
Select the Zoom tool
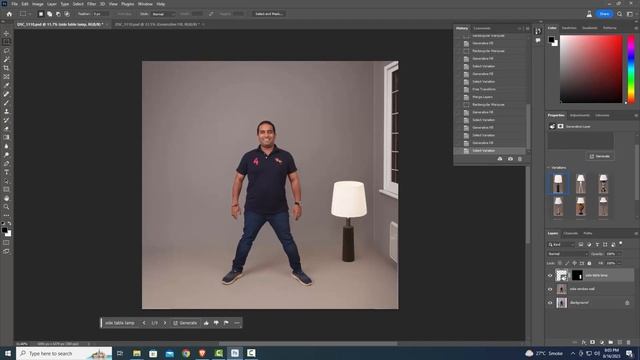tap(6, 207)
